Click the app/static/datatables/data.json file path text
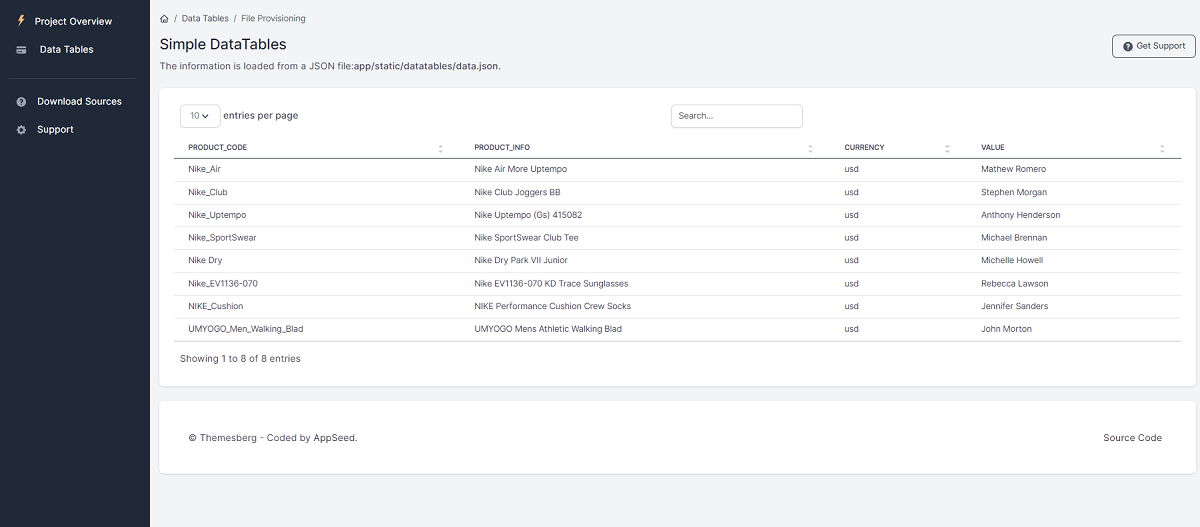Viewport: 1200px width, 527px height. coord(427,66)
